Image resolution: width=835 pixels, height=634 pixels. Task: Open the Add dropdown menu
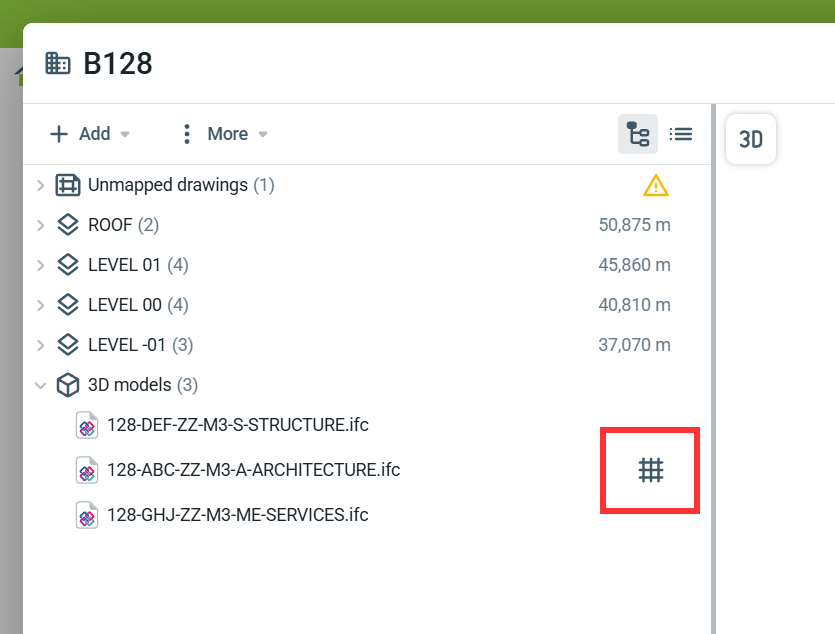90,134
